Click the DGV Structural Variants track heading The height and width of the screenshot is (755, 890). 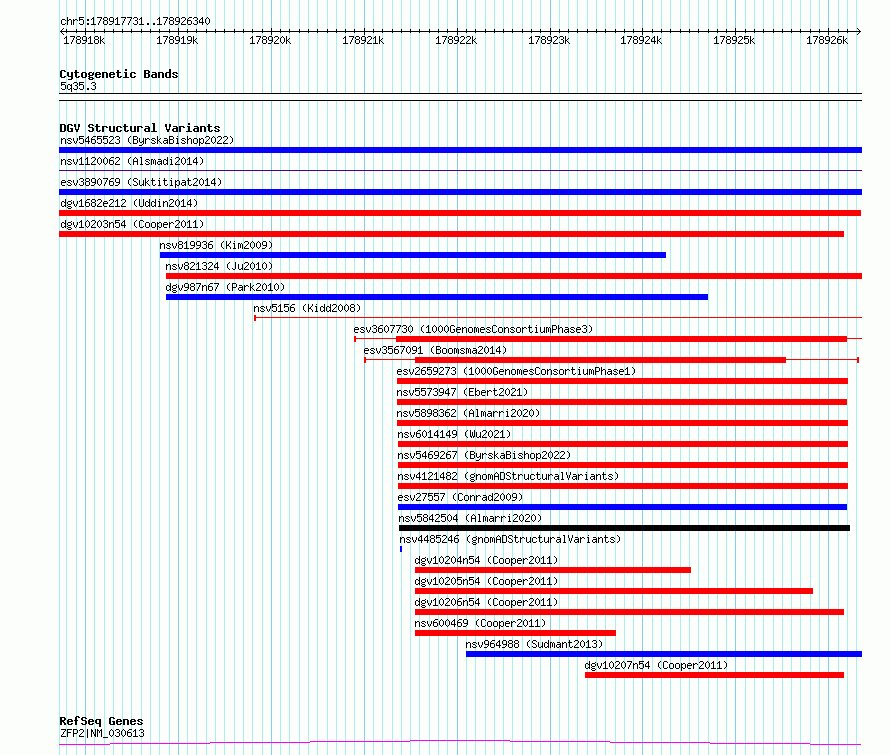[140, 128]
